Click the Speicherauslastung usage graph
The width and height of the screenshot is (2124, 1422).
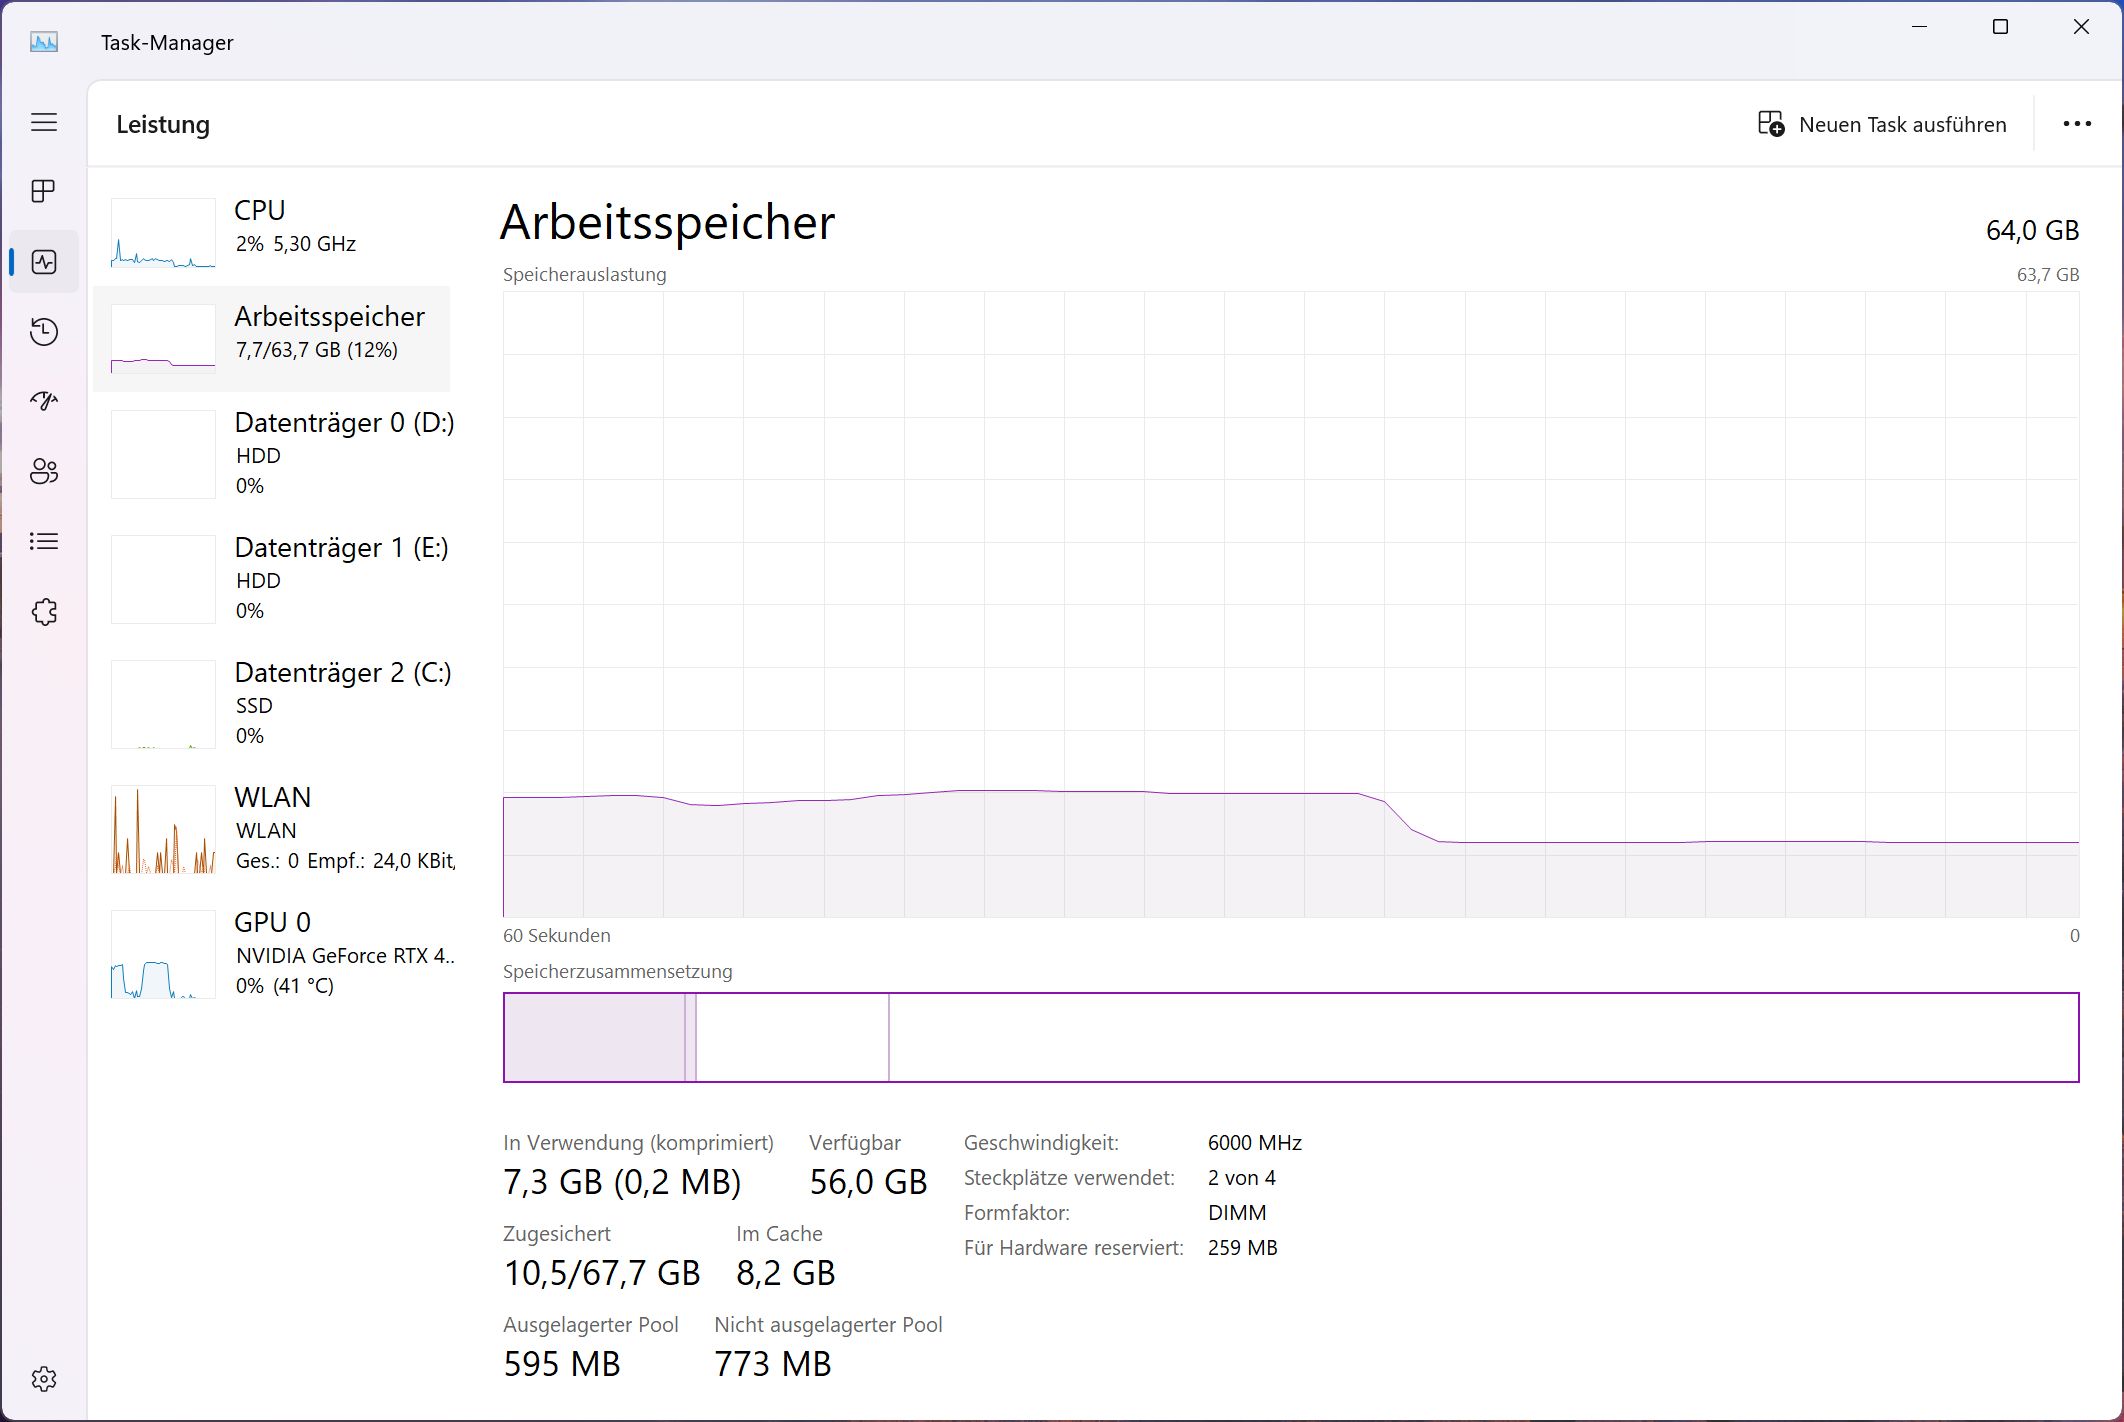(x=1290, y=604)
